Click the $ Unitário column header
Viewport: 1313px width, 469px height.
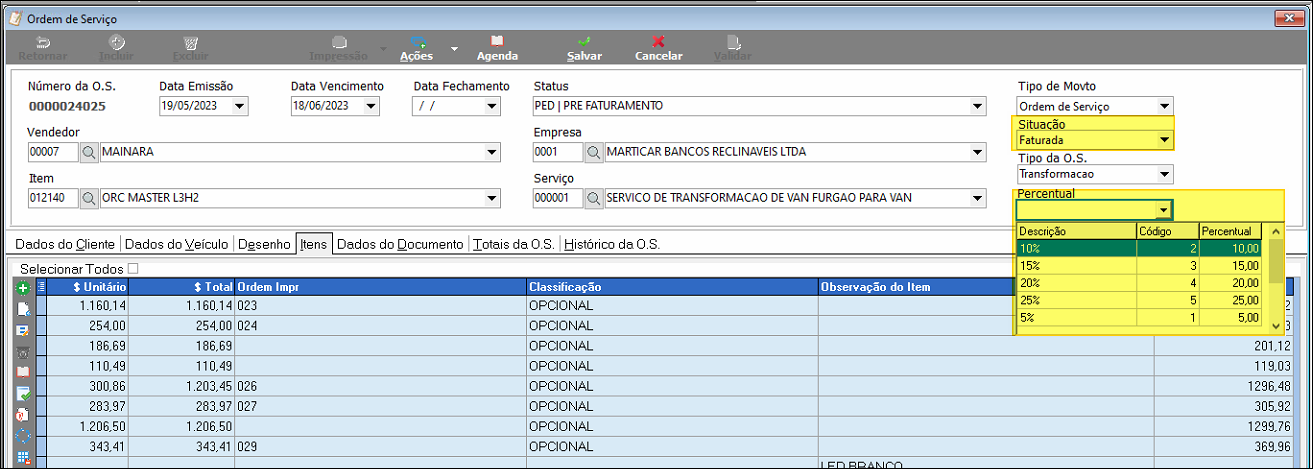pos(88,287)
